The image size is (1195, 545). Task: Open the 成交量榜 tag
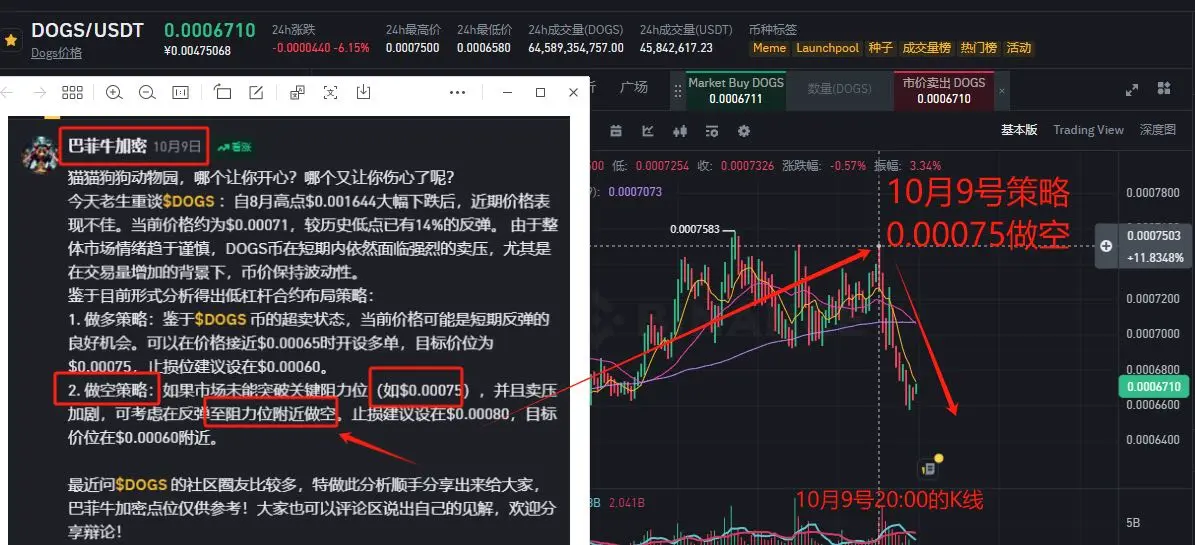point(926,48)
